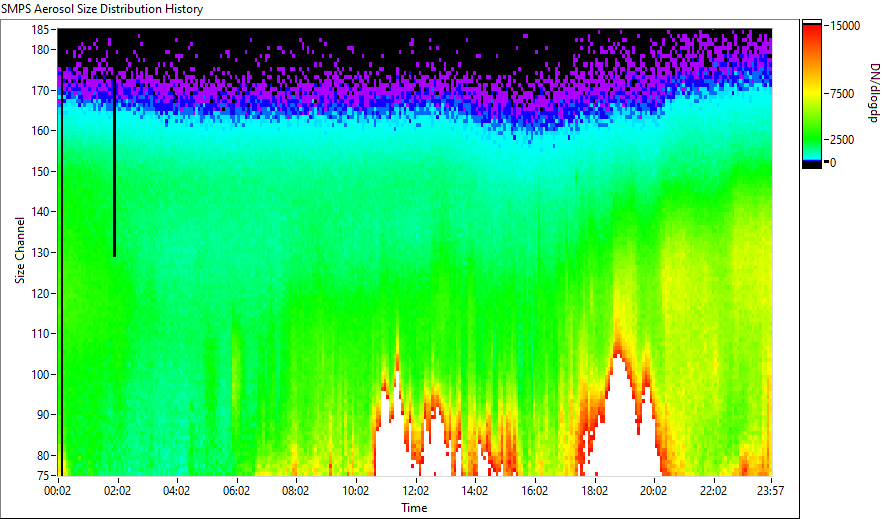
Task: Click the 'Time' x-axis label
Action: (414, 508)
